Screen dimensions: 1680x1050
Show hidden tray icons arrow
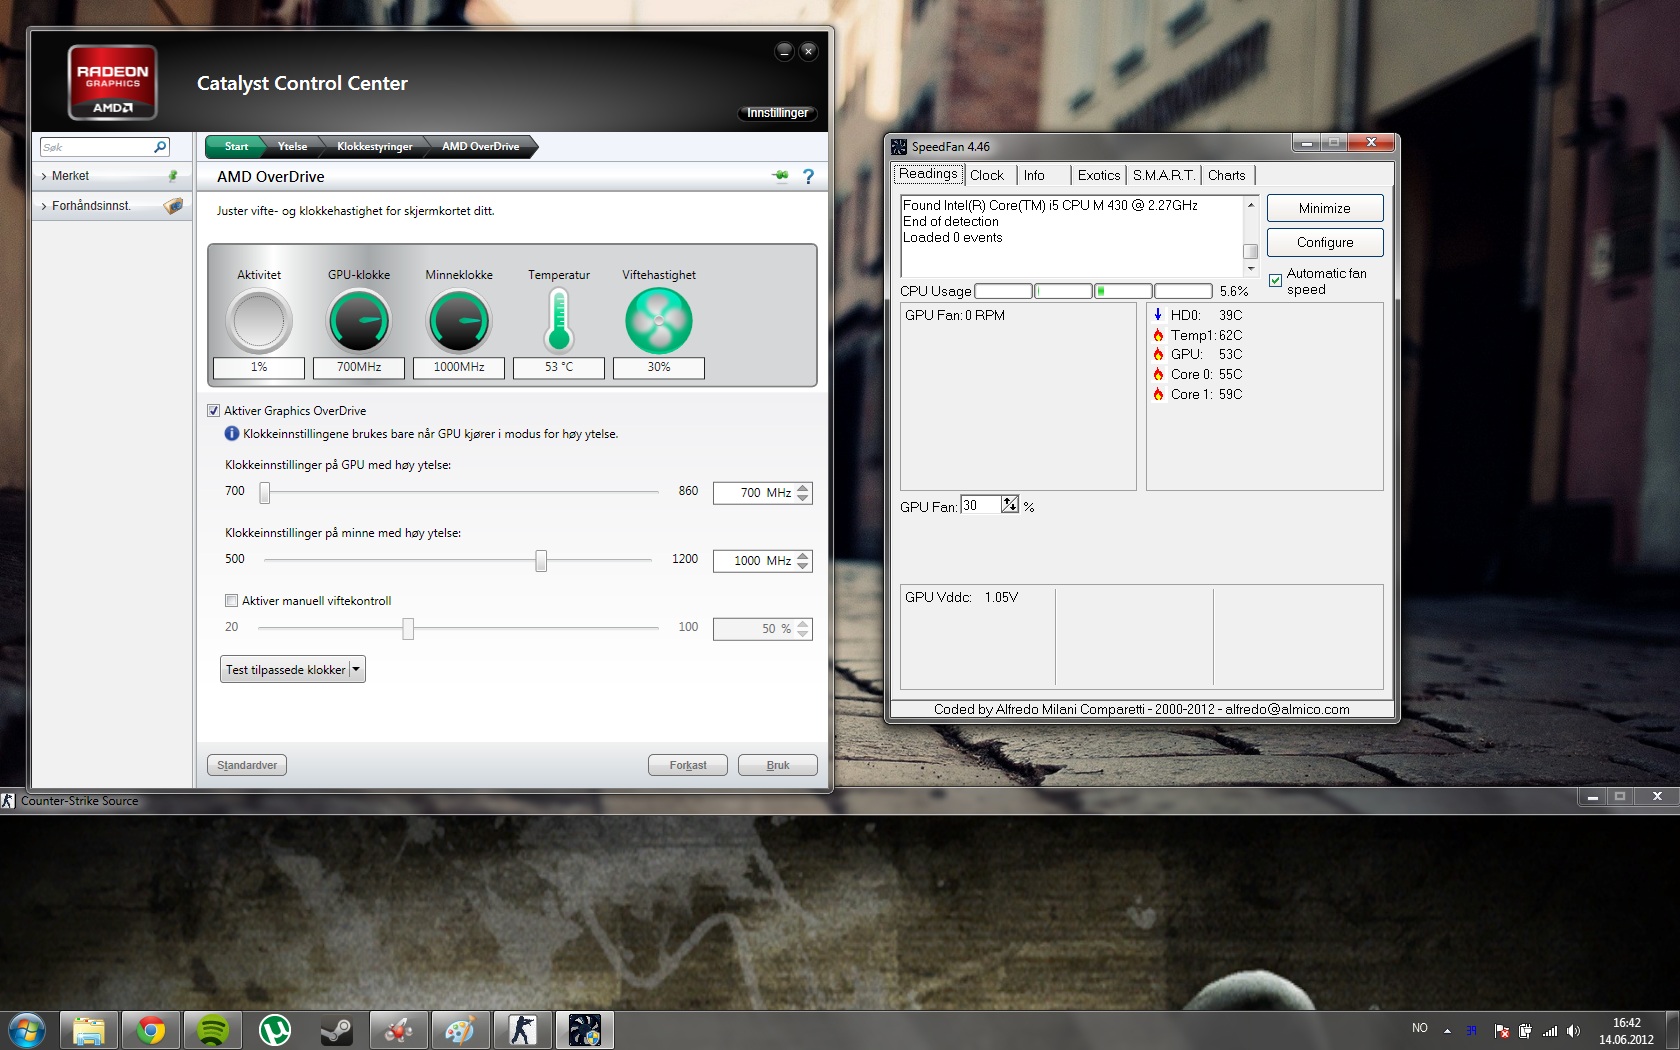click(x=1447, y=1031)
